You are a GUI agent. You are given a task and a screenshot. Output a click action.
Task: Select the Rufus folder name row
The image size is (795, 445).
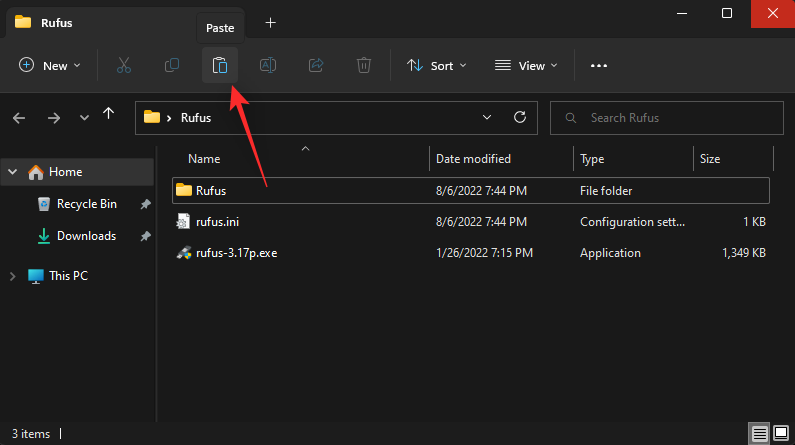471,191
